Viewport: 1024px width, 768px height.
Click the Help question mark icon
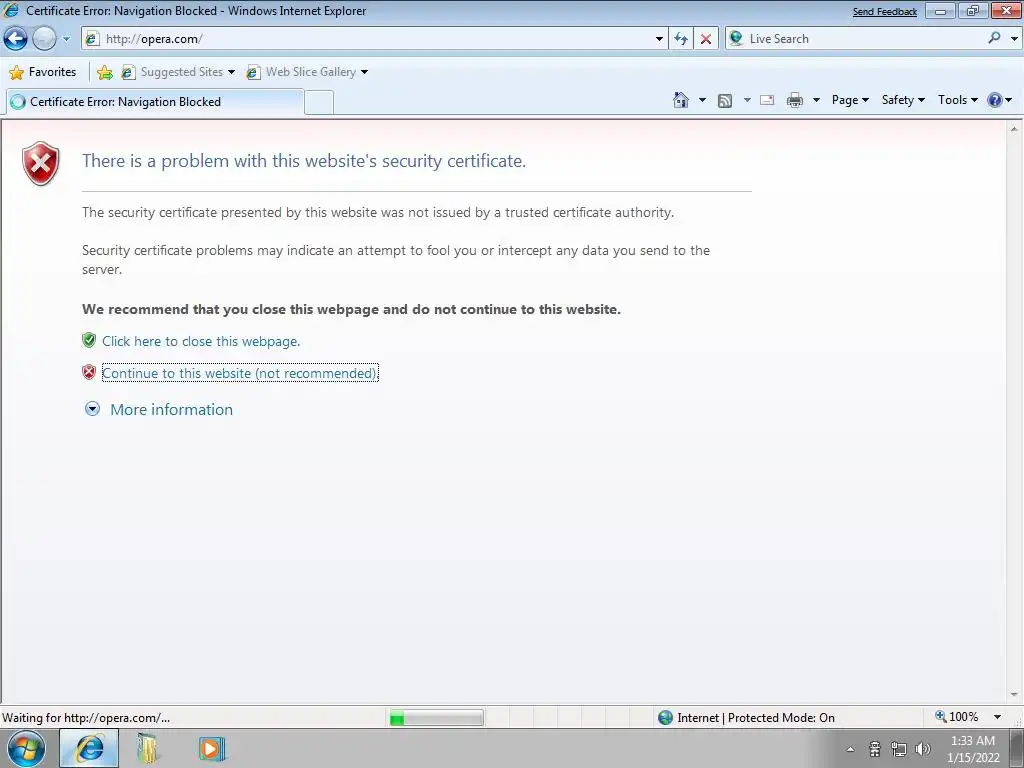click(x=995, y=100)
